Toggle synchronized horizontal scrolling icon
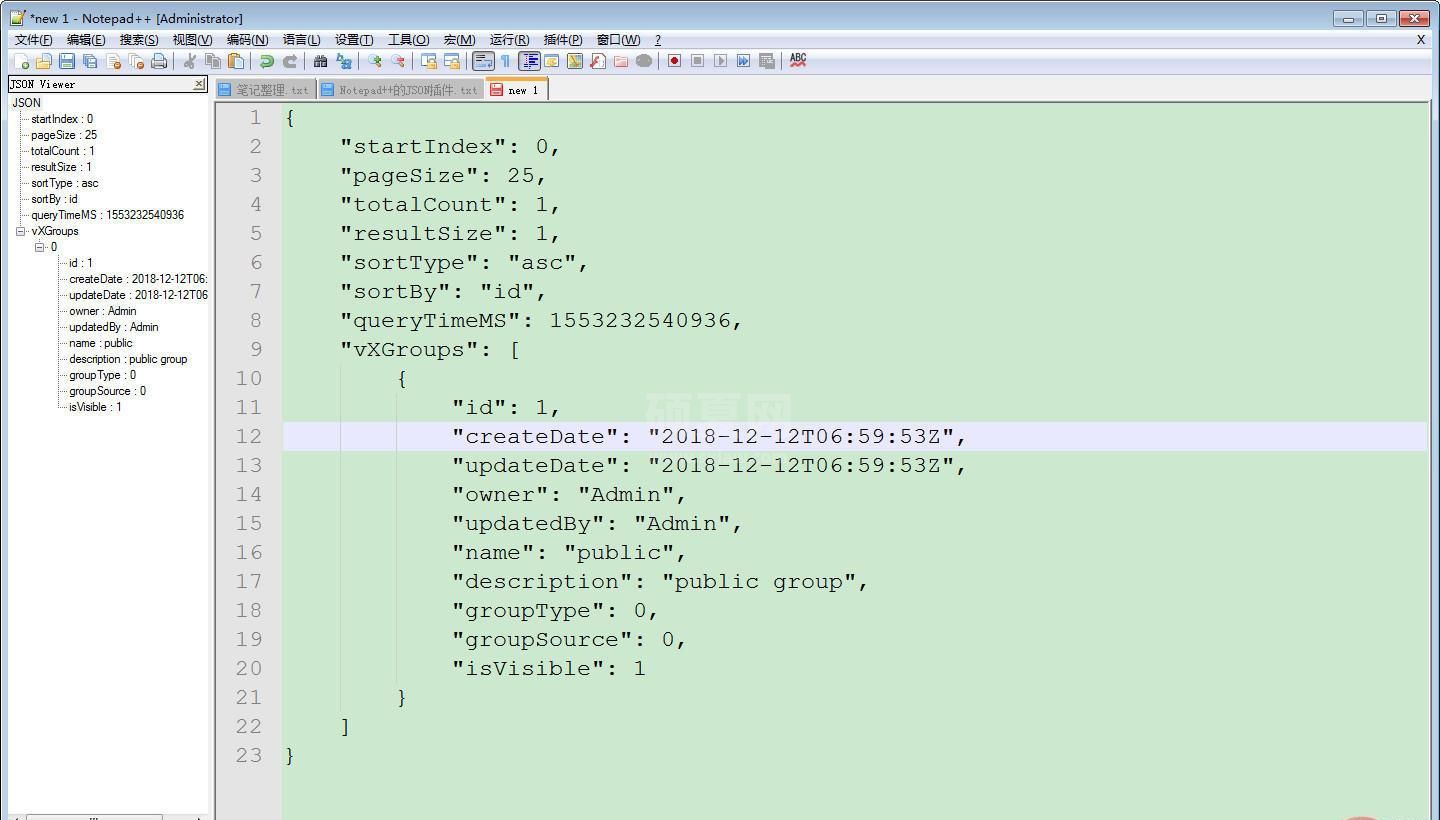The width and height of the screenshot is (1440, 820). (452, 61)
